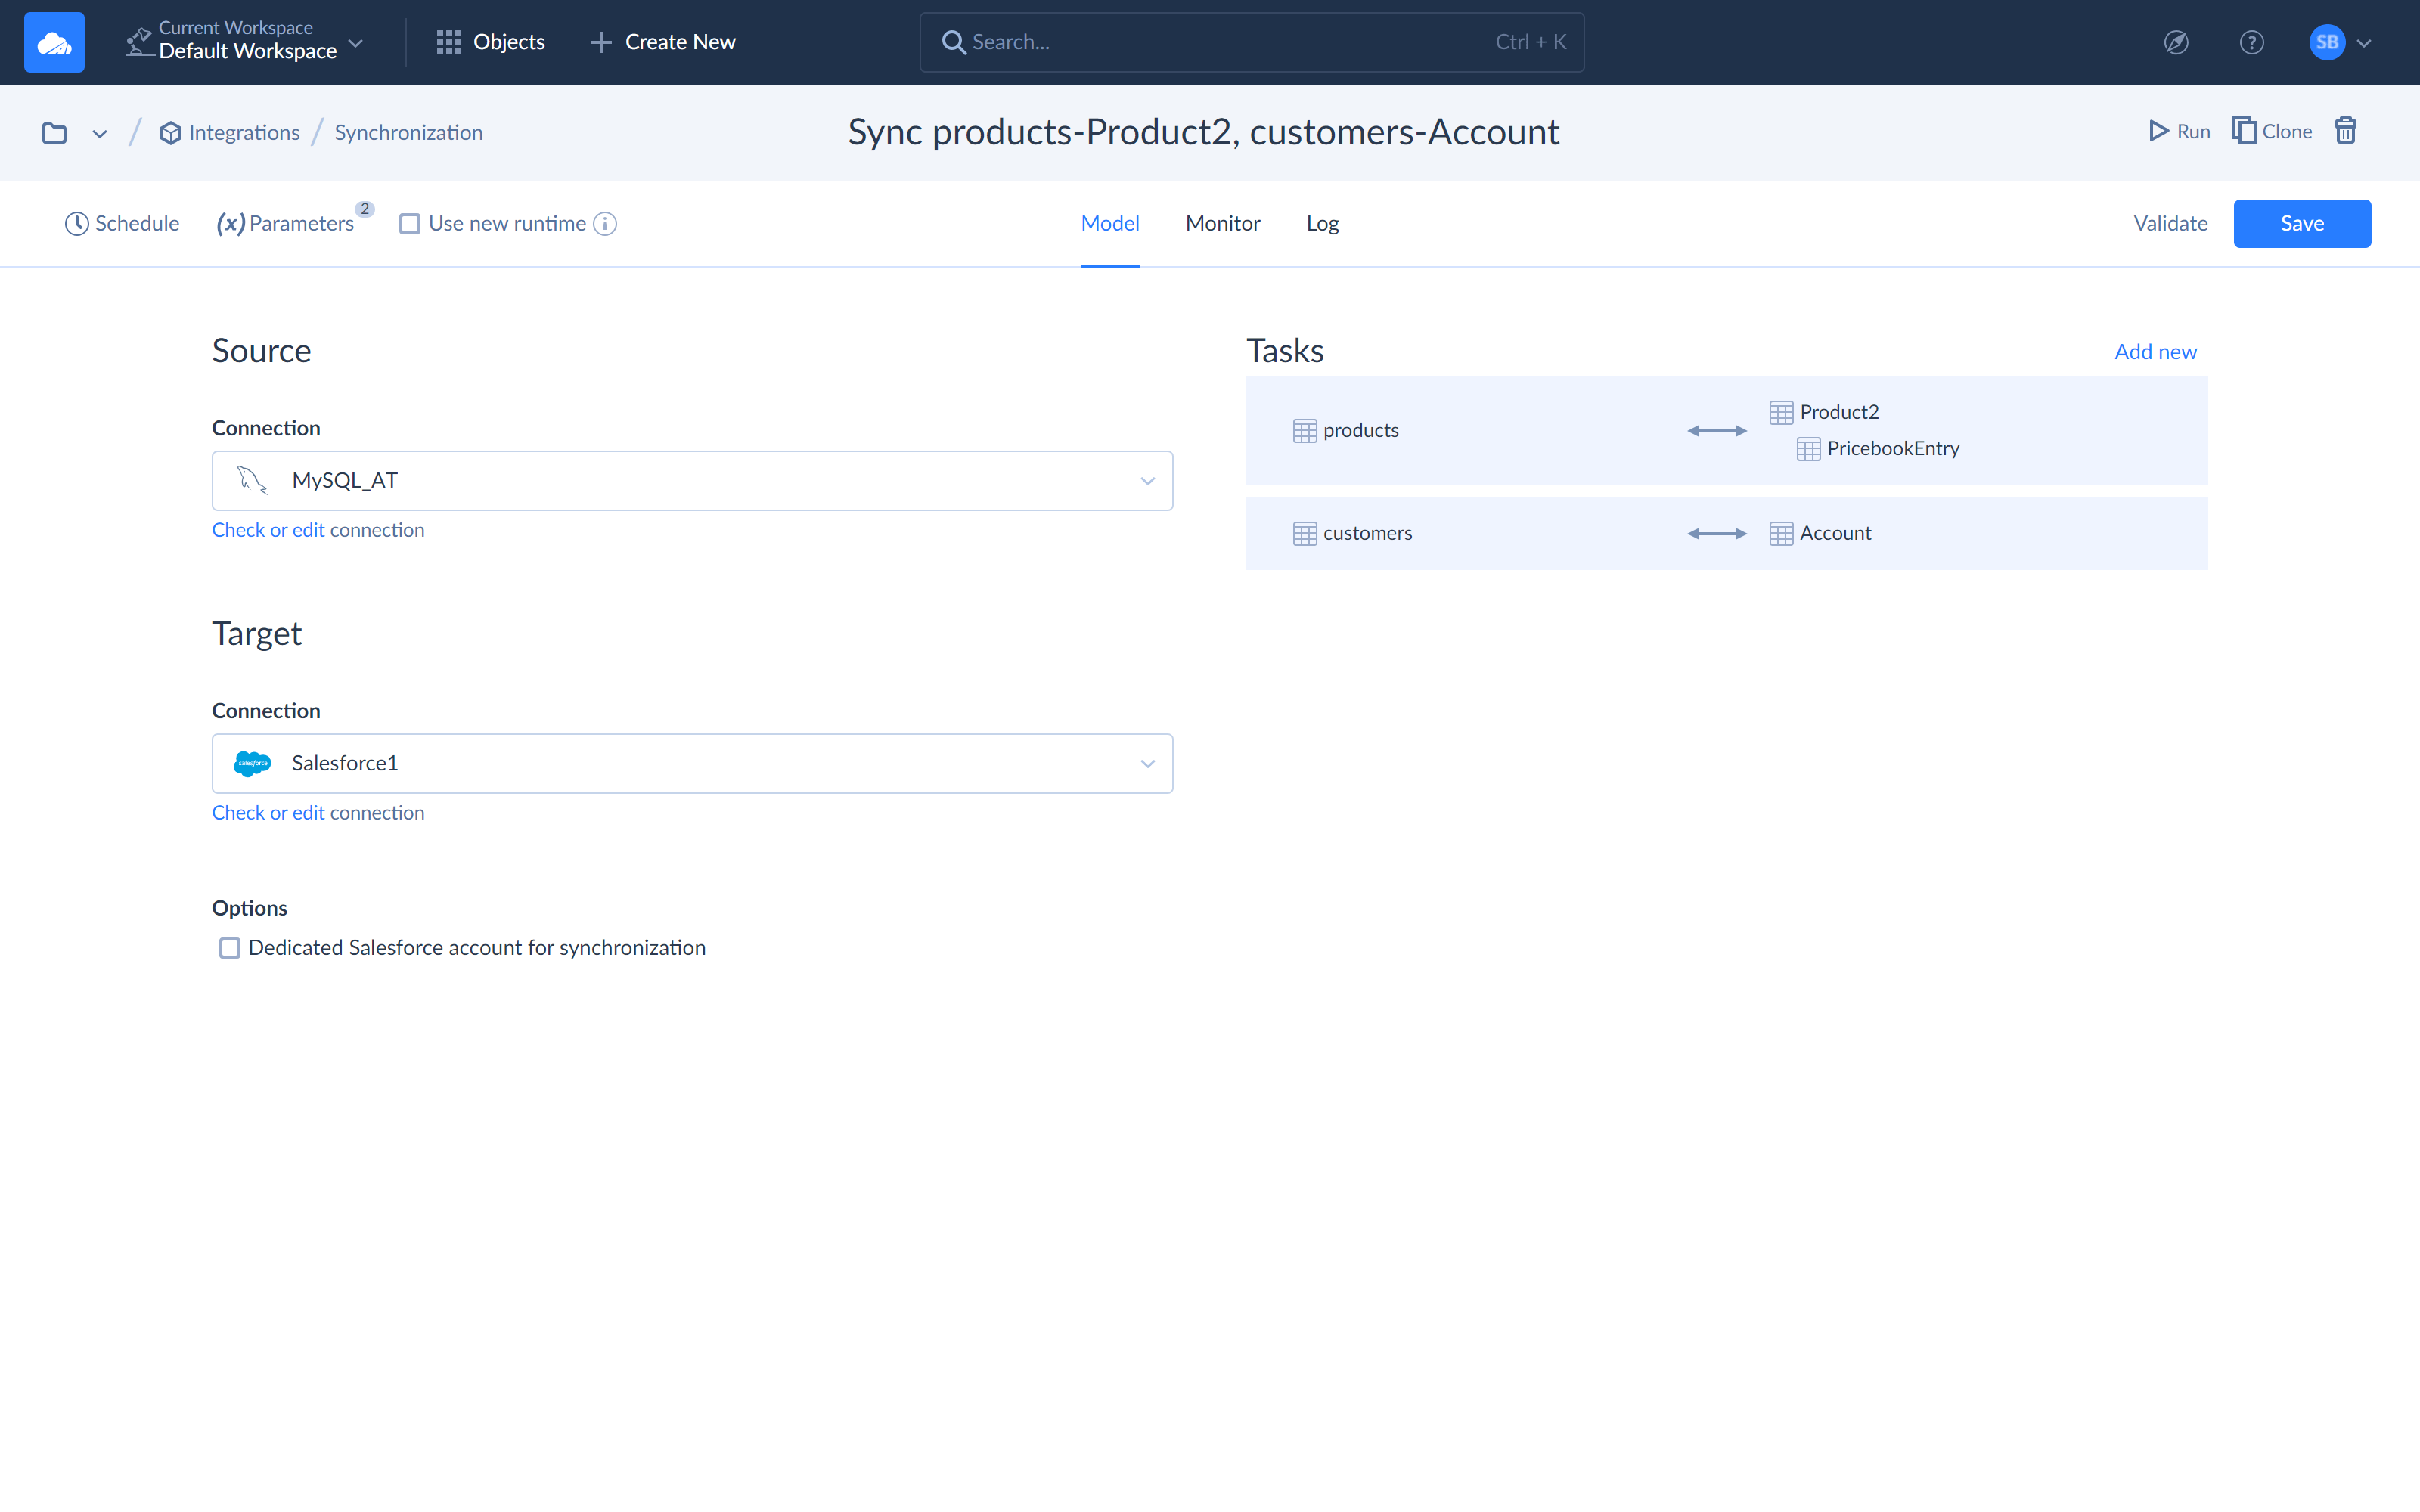Open the MySQL_AT connection dropdown

tap(1147, 481)
